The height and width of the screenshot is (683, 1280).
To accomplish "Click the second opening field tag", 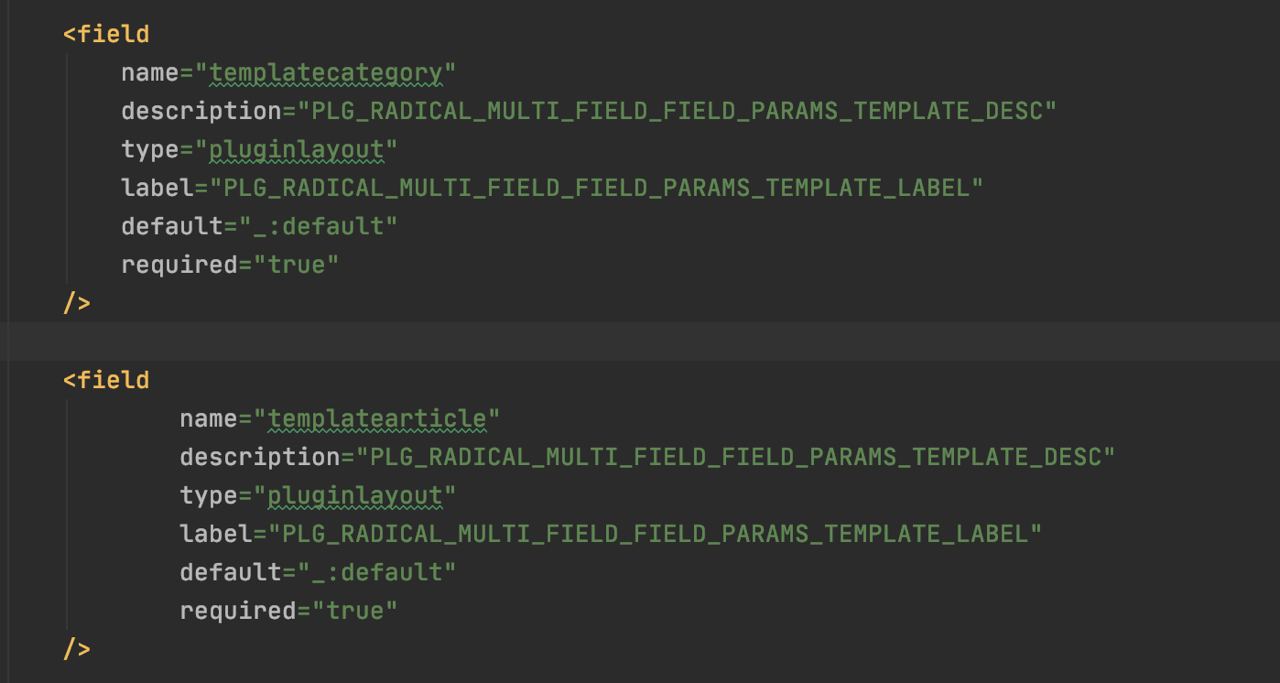I will tap(106, 380).
